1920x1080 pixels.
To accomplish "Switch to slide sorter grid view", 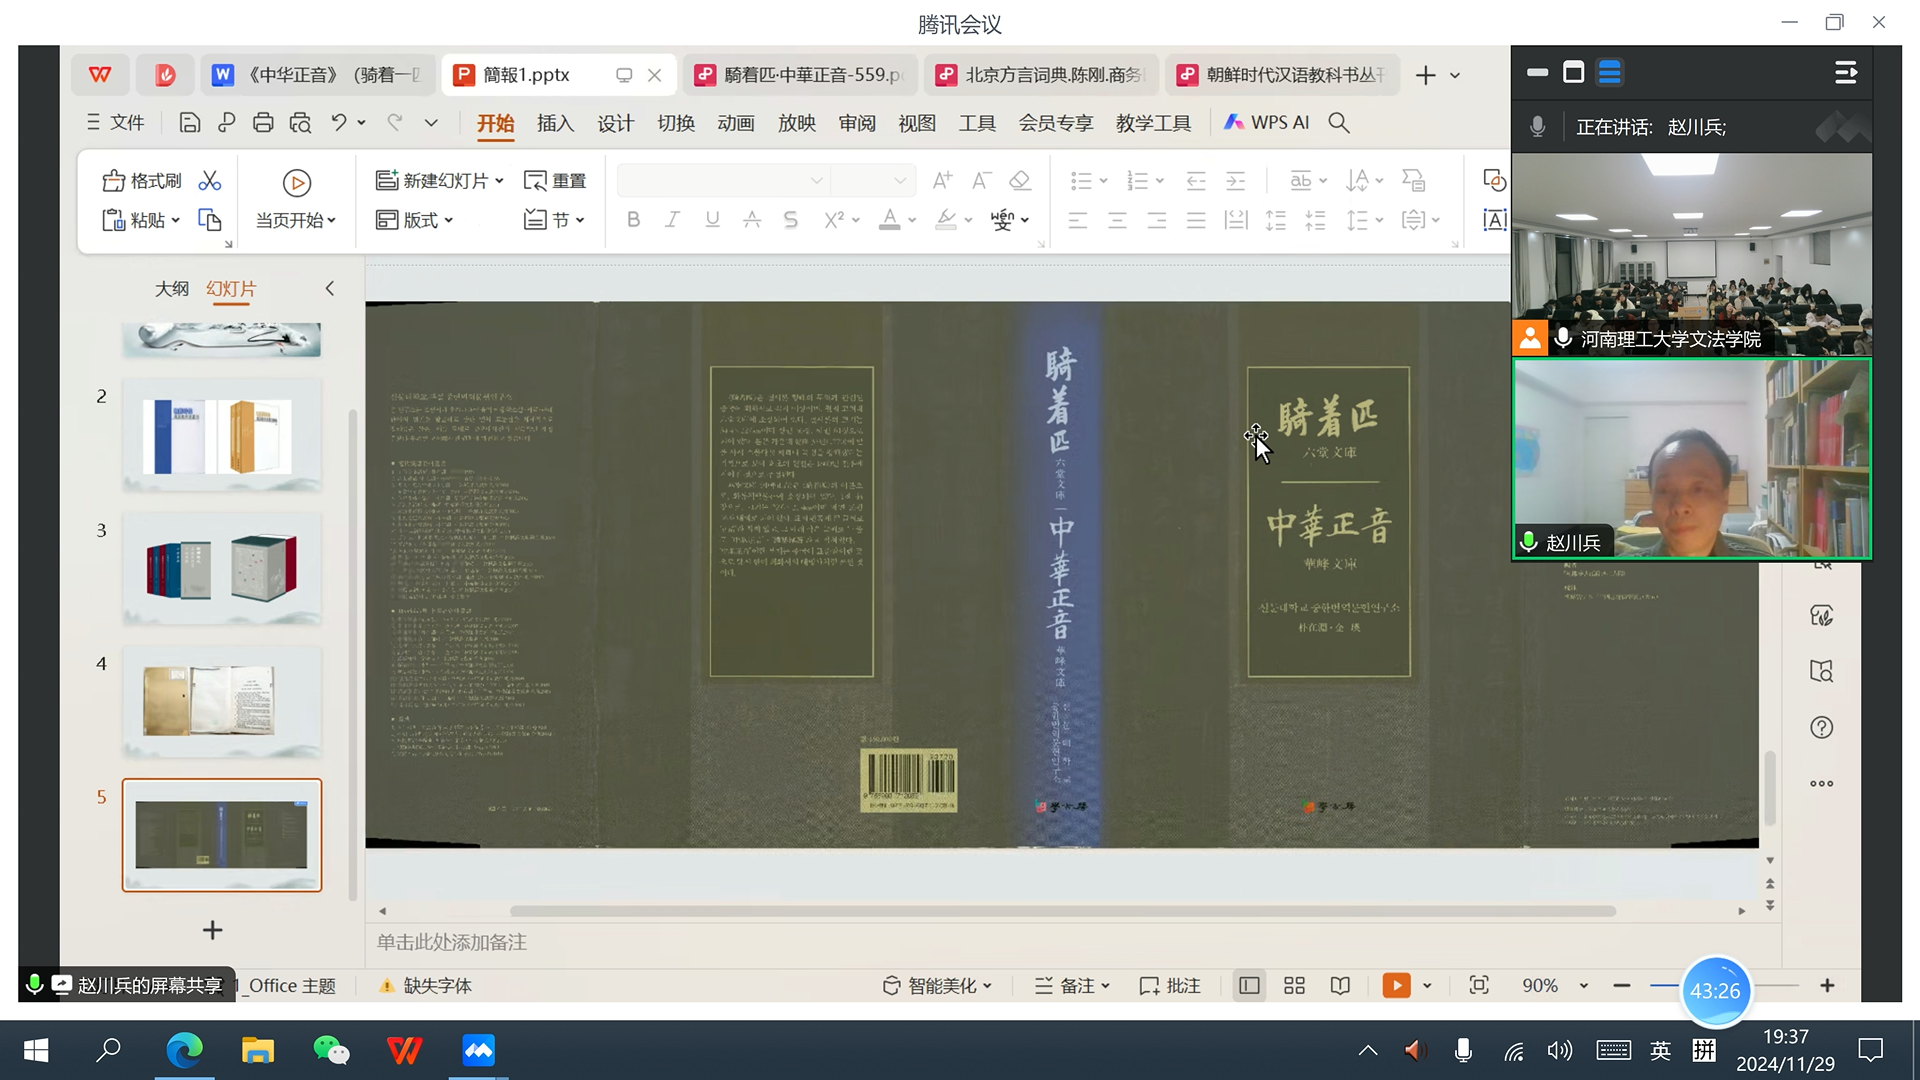I will (1294, 986).
